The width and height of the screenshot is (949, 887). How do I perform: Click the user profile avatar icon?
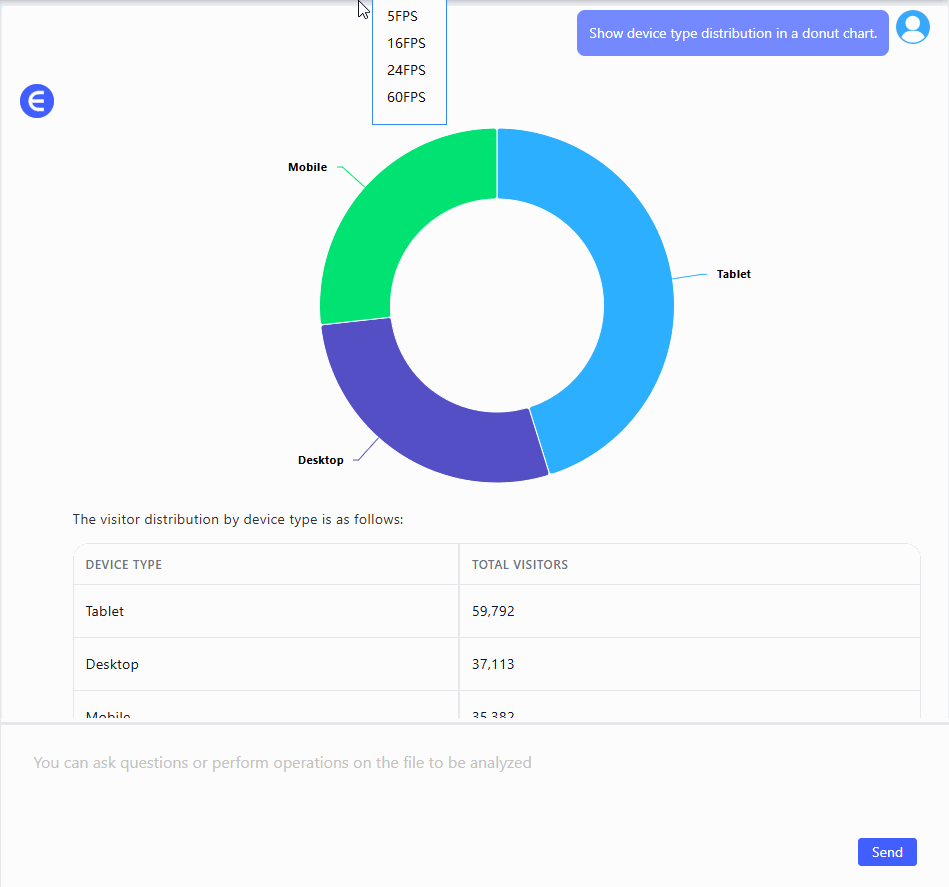pos(912,28)
